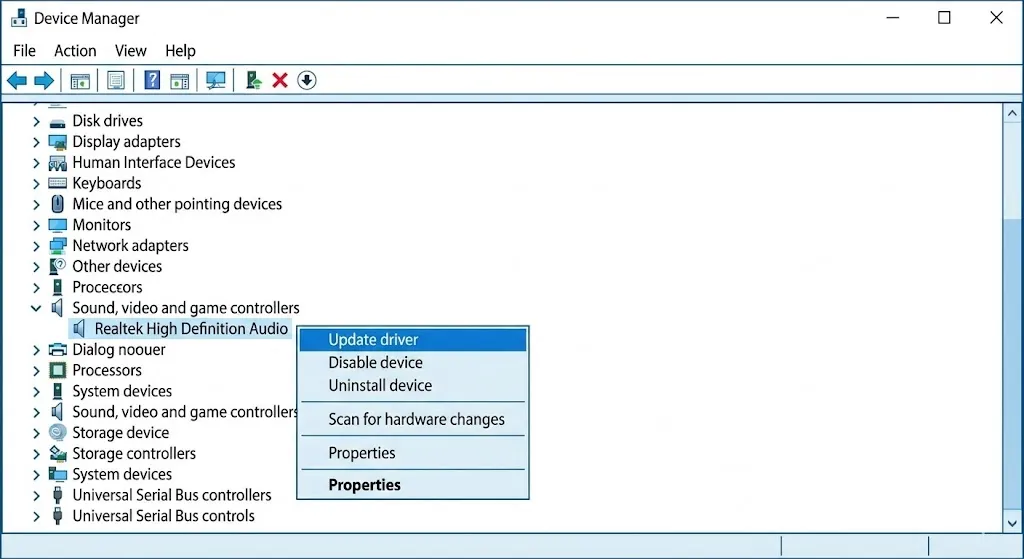Expand the Disk drives node

click(x=37, y=121)
